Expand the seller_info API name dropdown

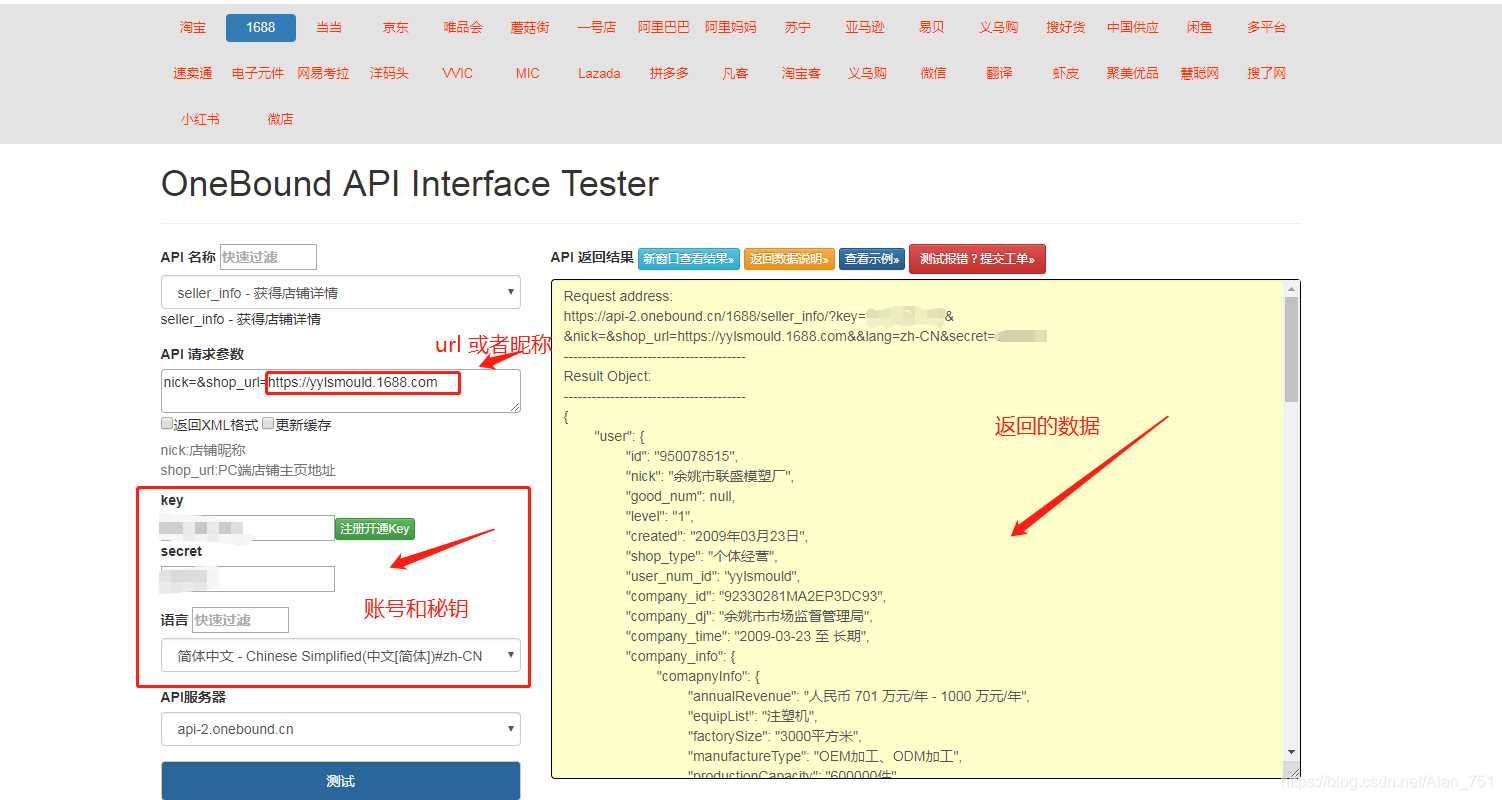point(341,293)
